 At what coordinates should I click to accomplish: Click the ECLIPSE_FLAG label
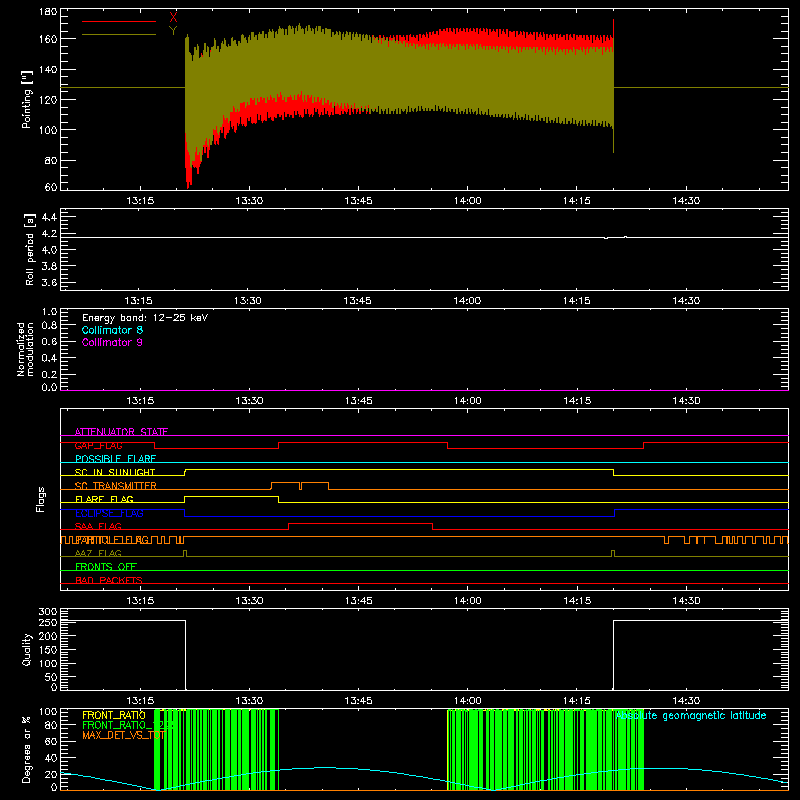coord(109,513)
